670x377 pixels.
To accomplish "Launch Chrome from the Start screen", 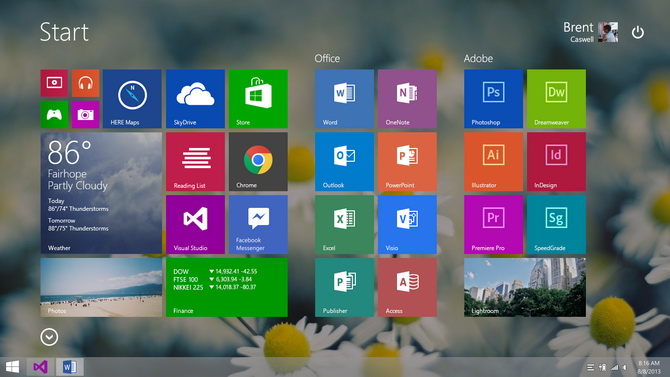I will point(258,162).
